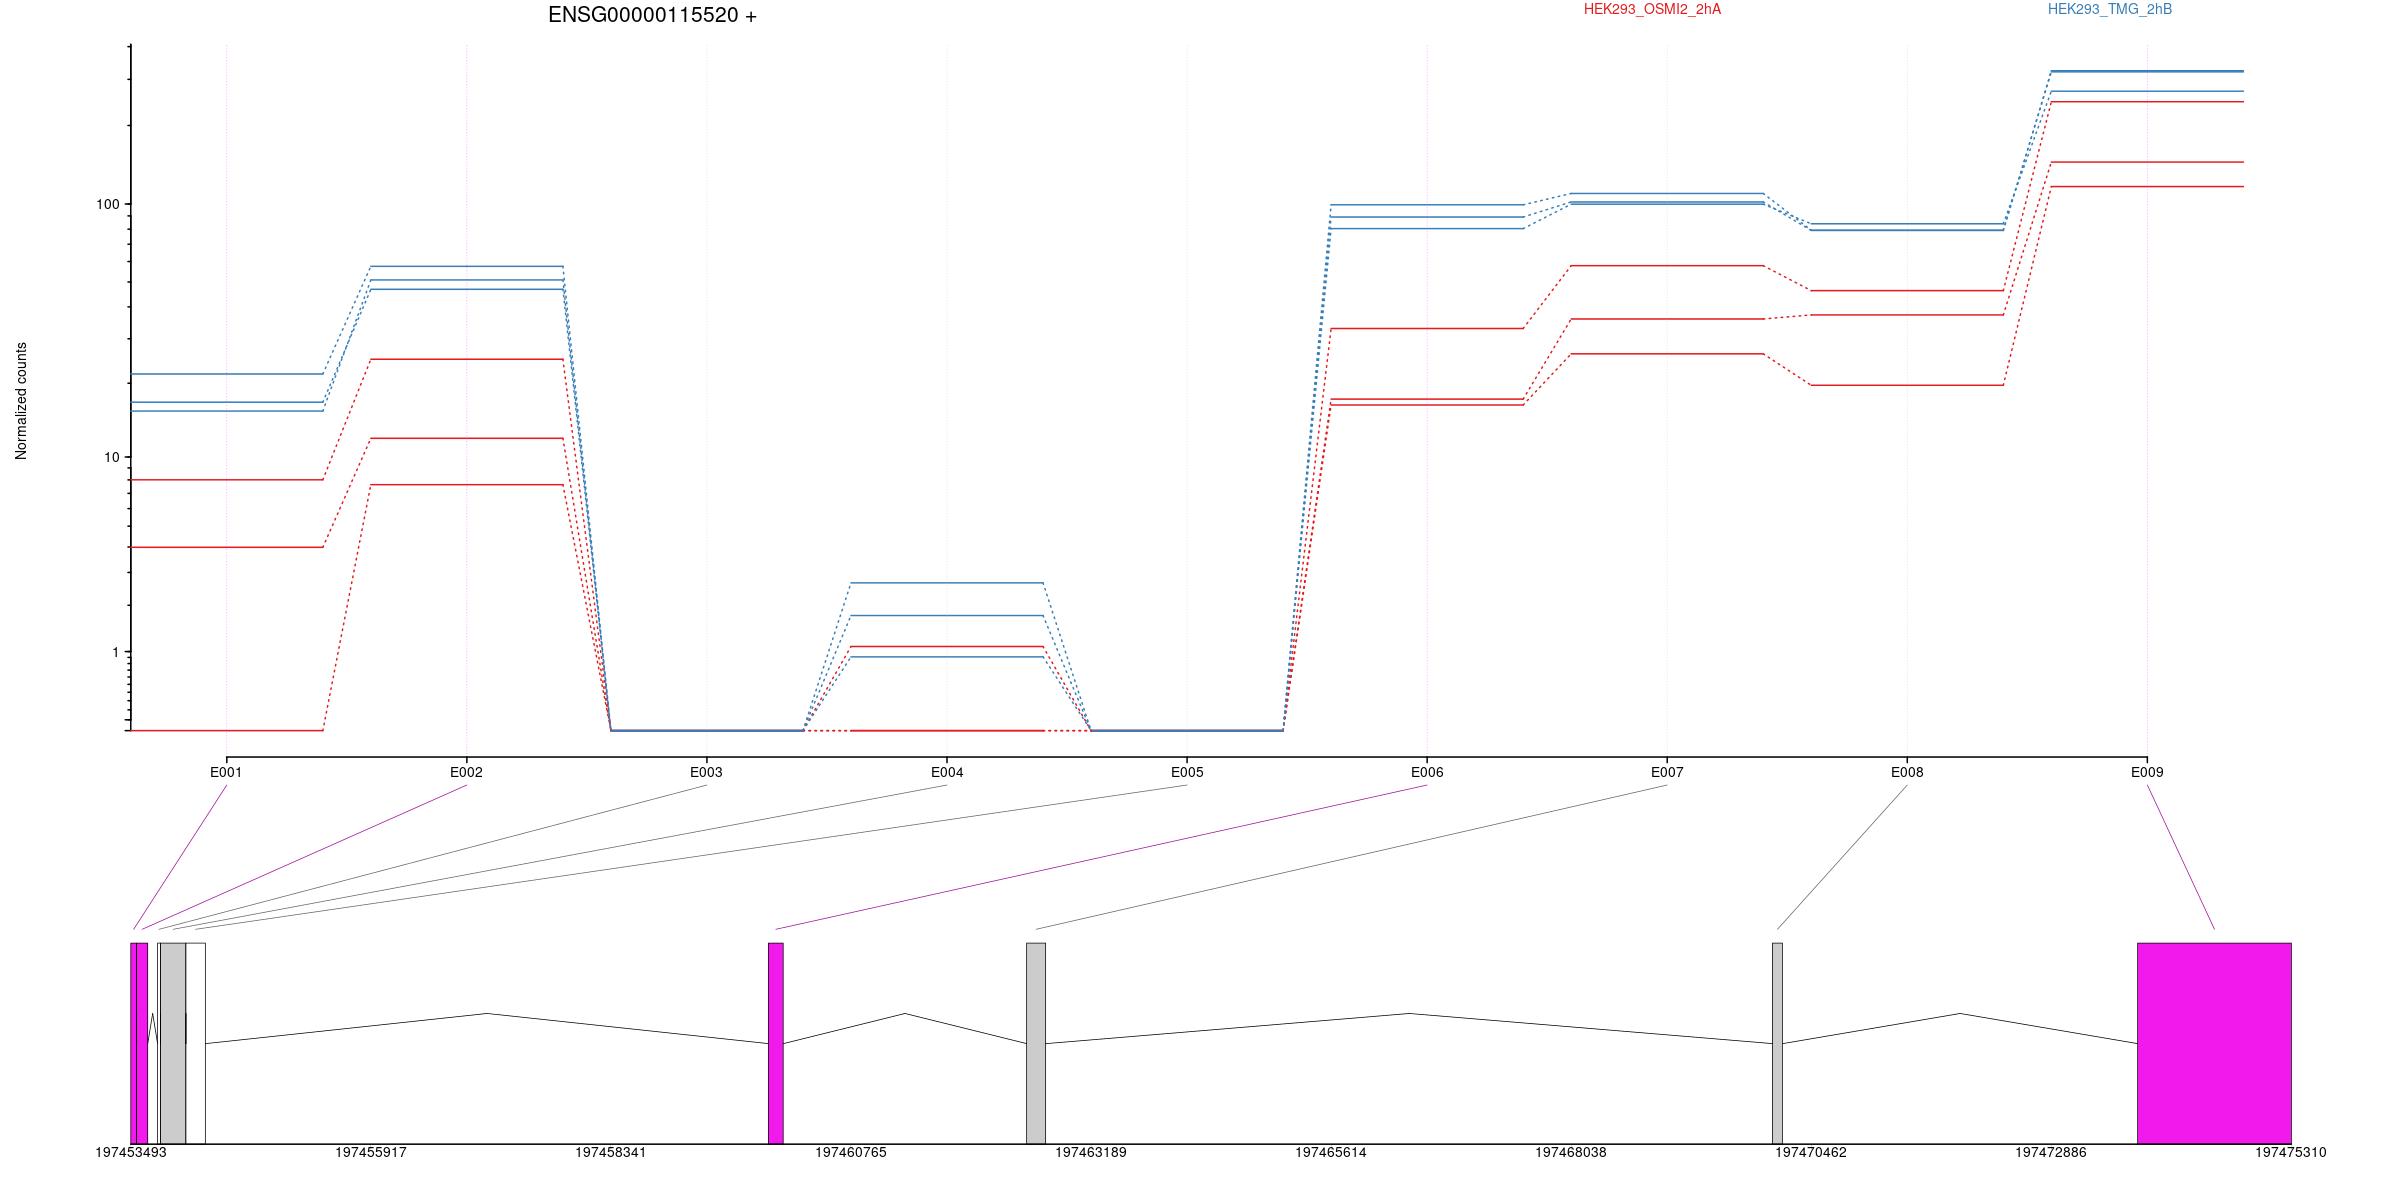Click genomic coordinate 197470462
The image size is (2400, 1200).
point(1811,1153)
